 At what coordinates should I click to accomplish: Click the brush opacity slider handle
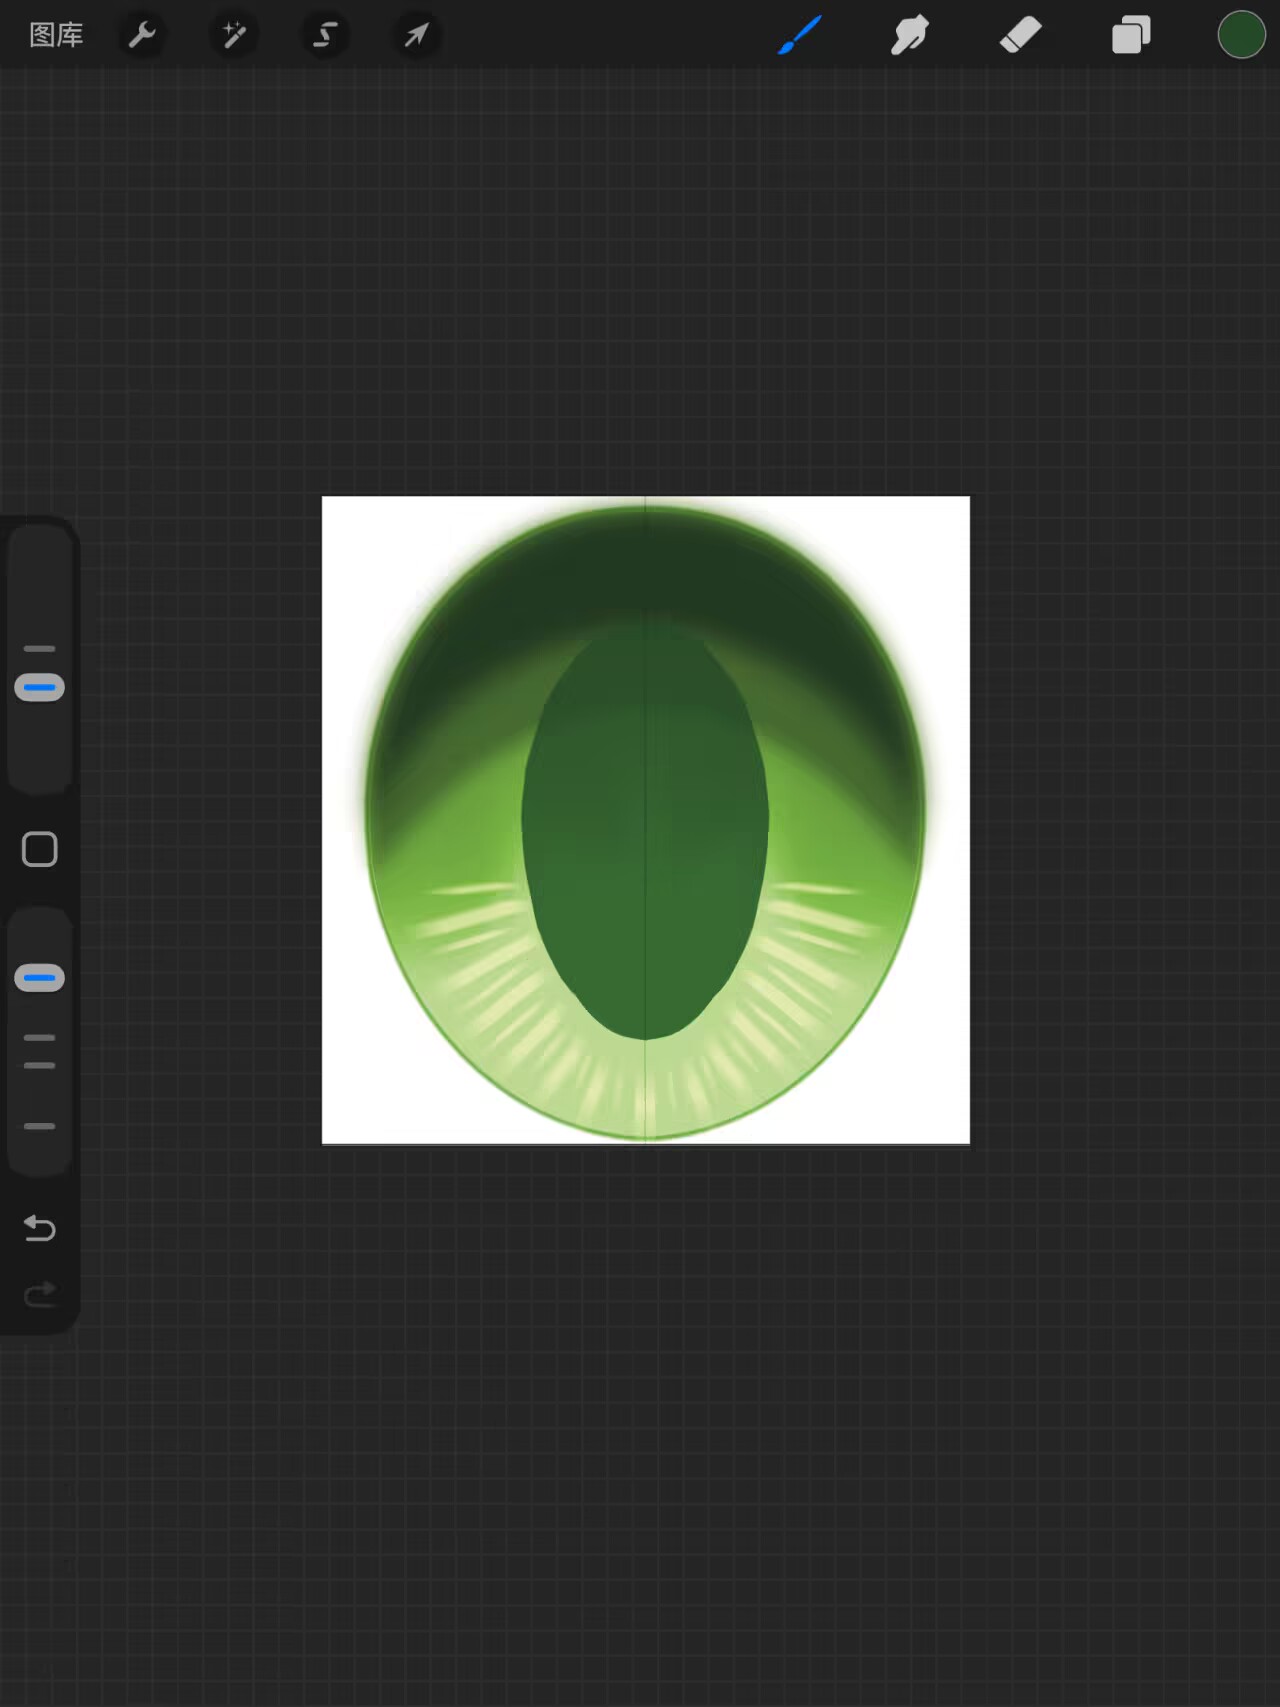pos(40,978)
